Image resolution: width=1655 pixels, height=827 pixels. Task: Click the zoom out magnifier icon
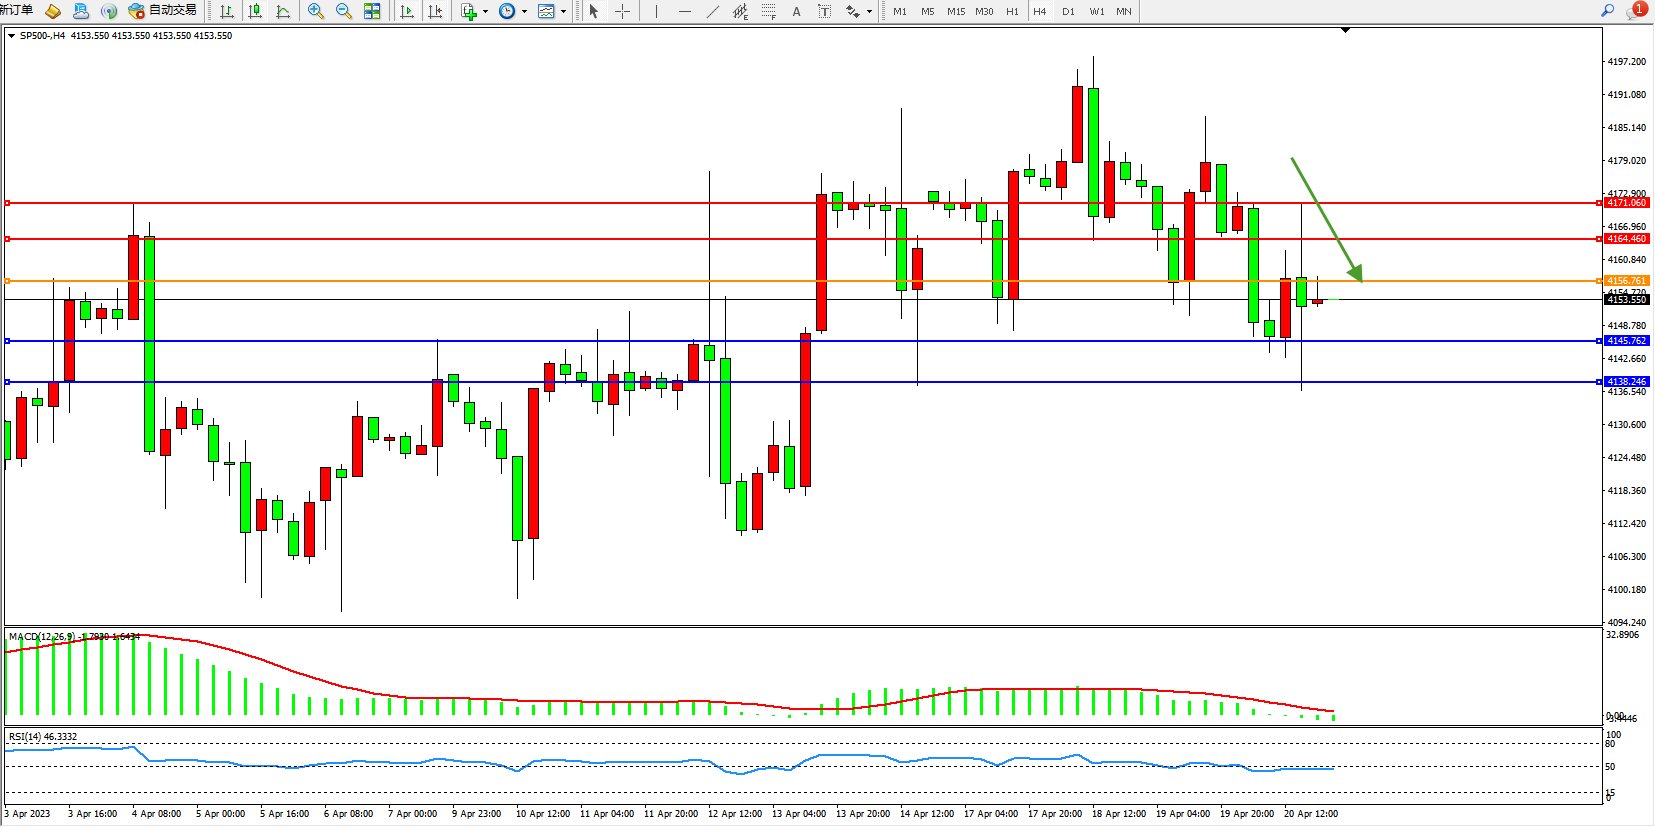click(344, 11)
